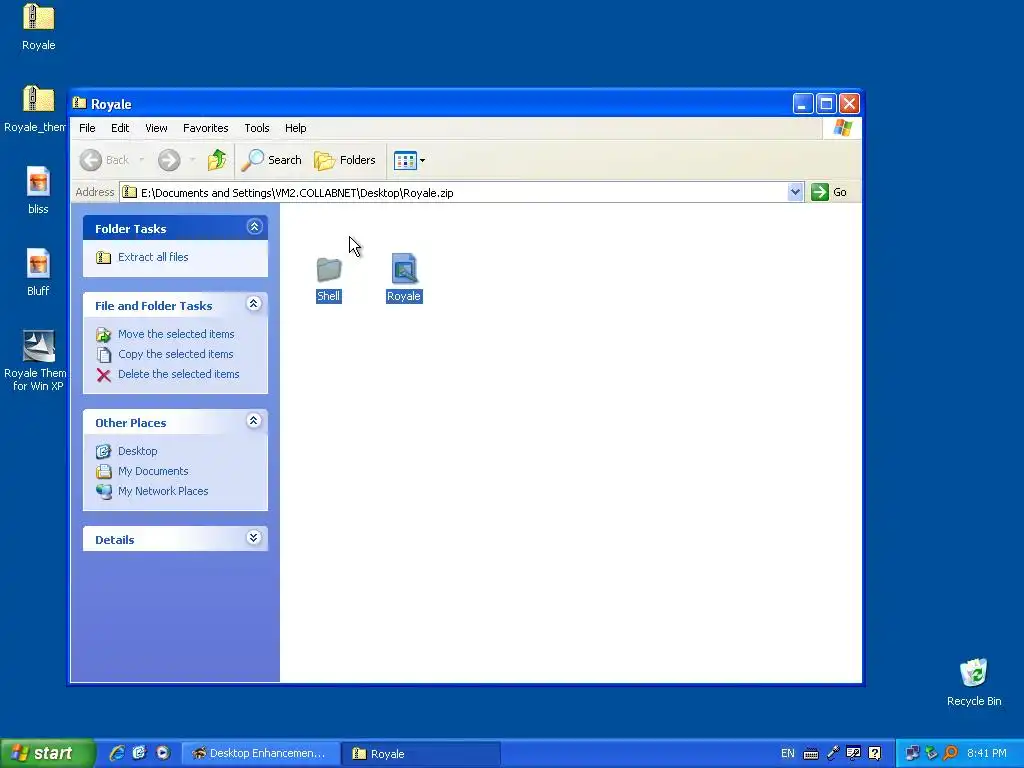The image size is (1024, 768).
Task: Click the 8:41 PM clock
Action: (987, 754)
